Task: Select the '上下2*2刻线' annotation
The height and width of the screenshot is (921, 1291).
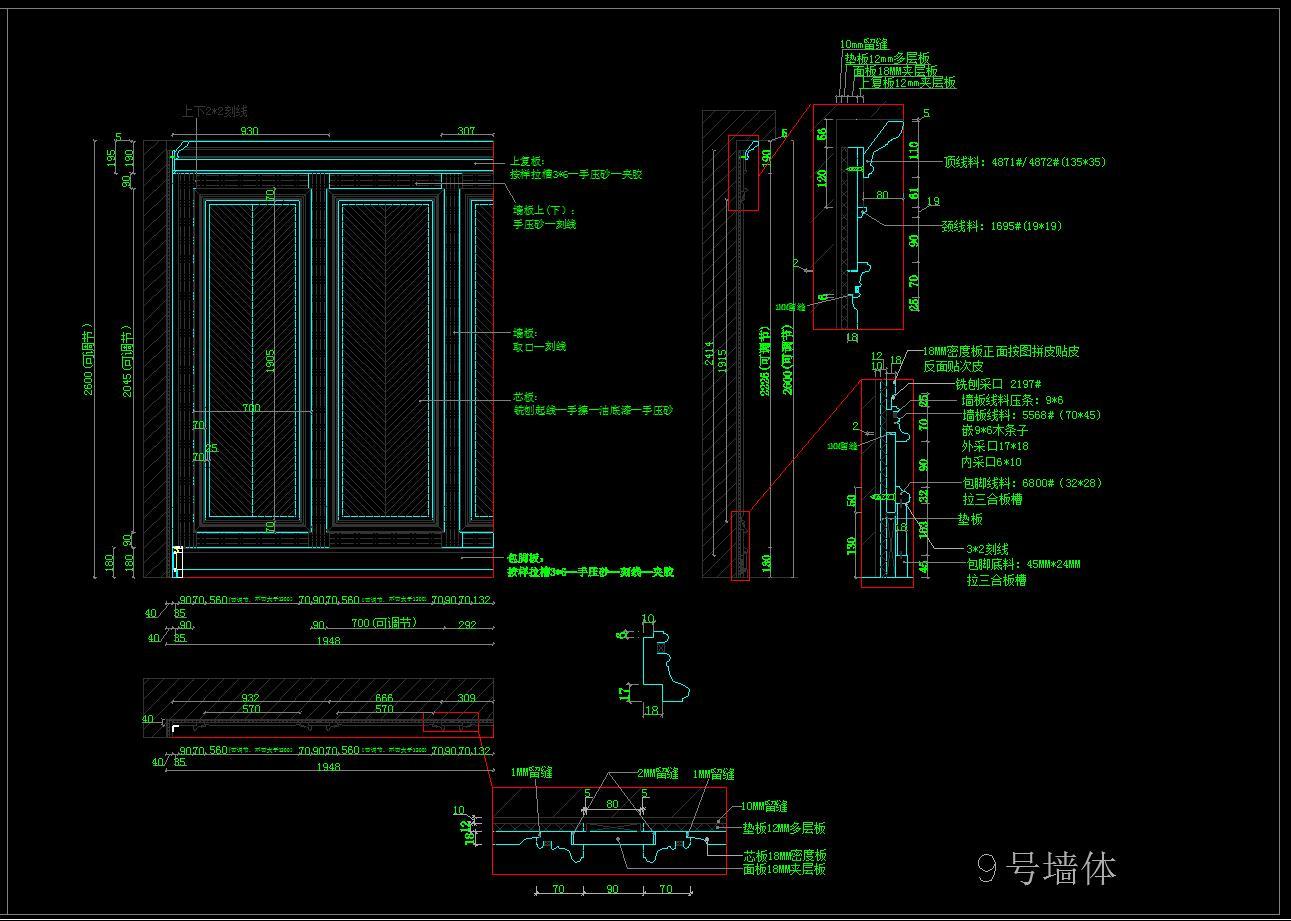Action: (x=214, y=112)
